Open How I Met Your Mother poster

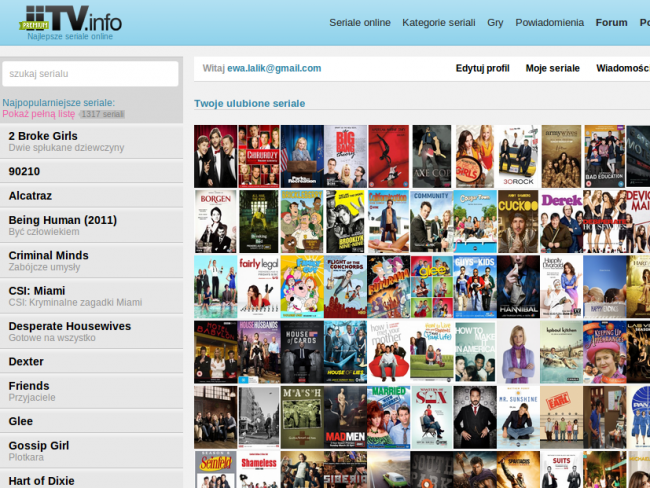pos(388,352)
